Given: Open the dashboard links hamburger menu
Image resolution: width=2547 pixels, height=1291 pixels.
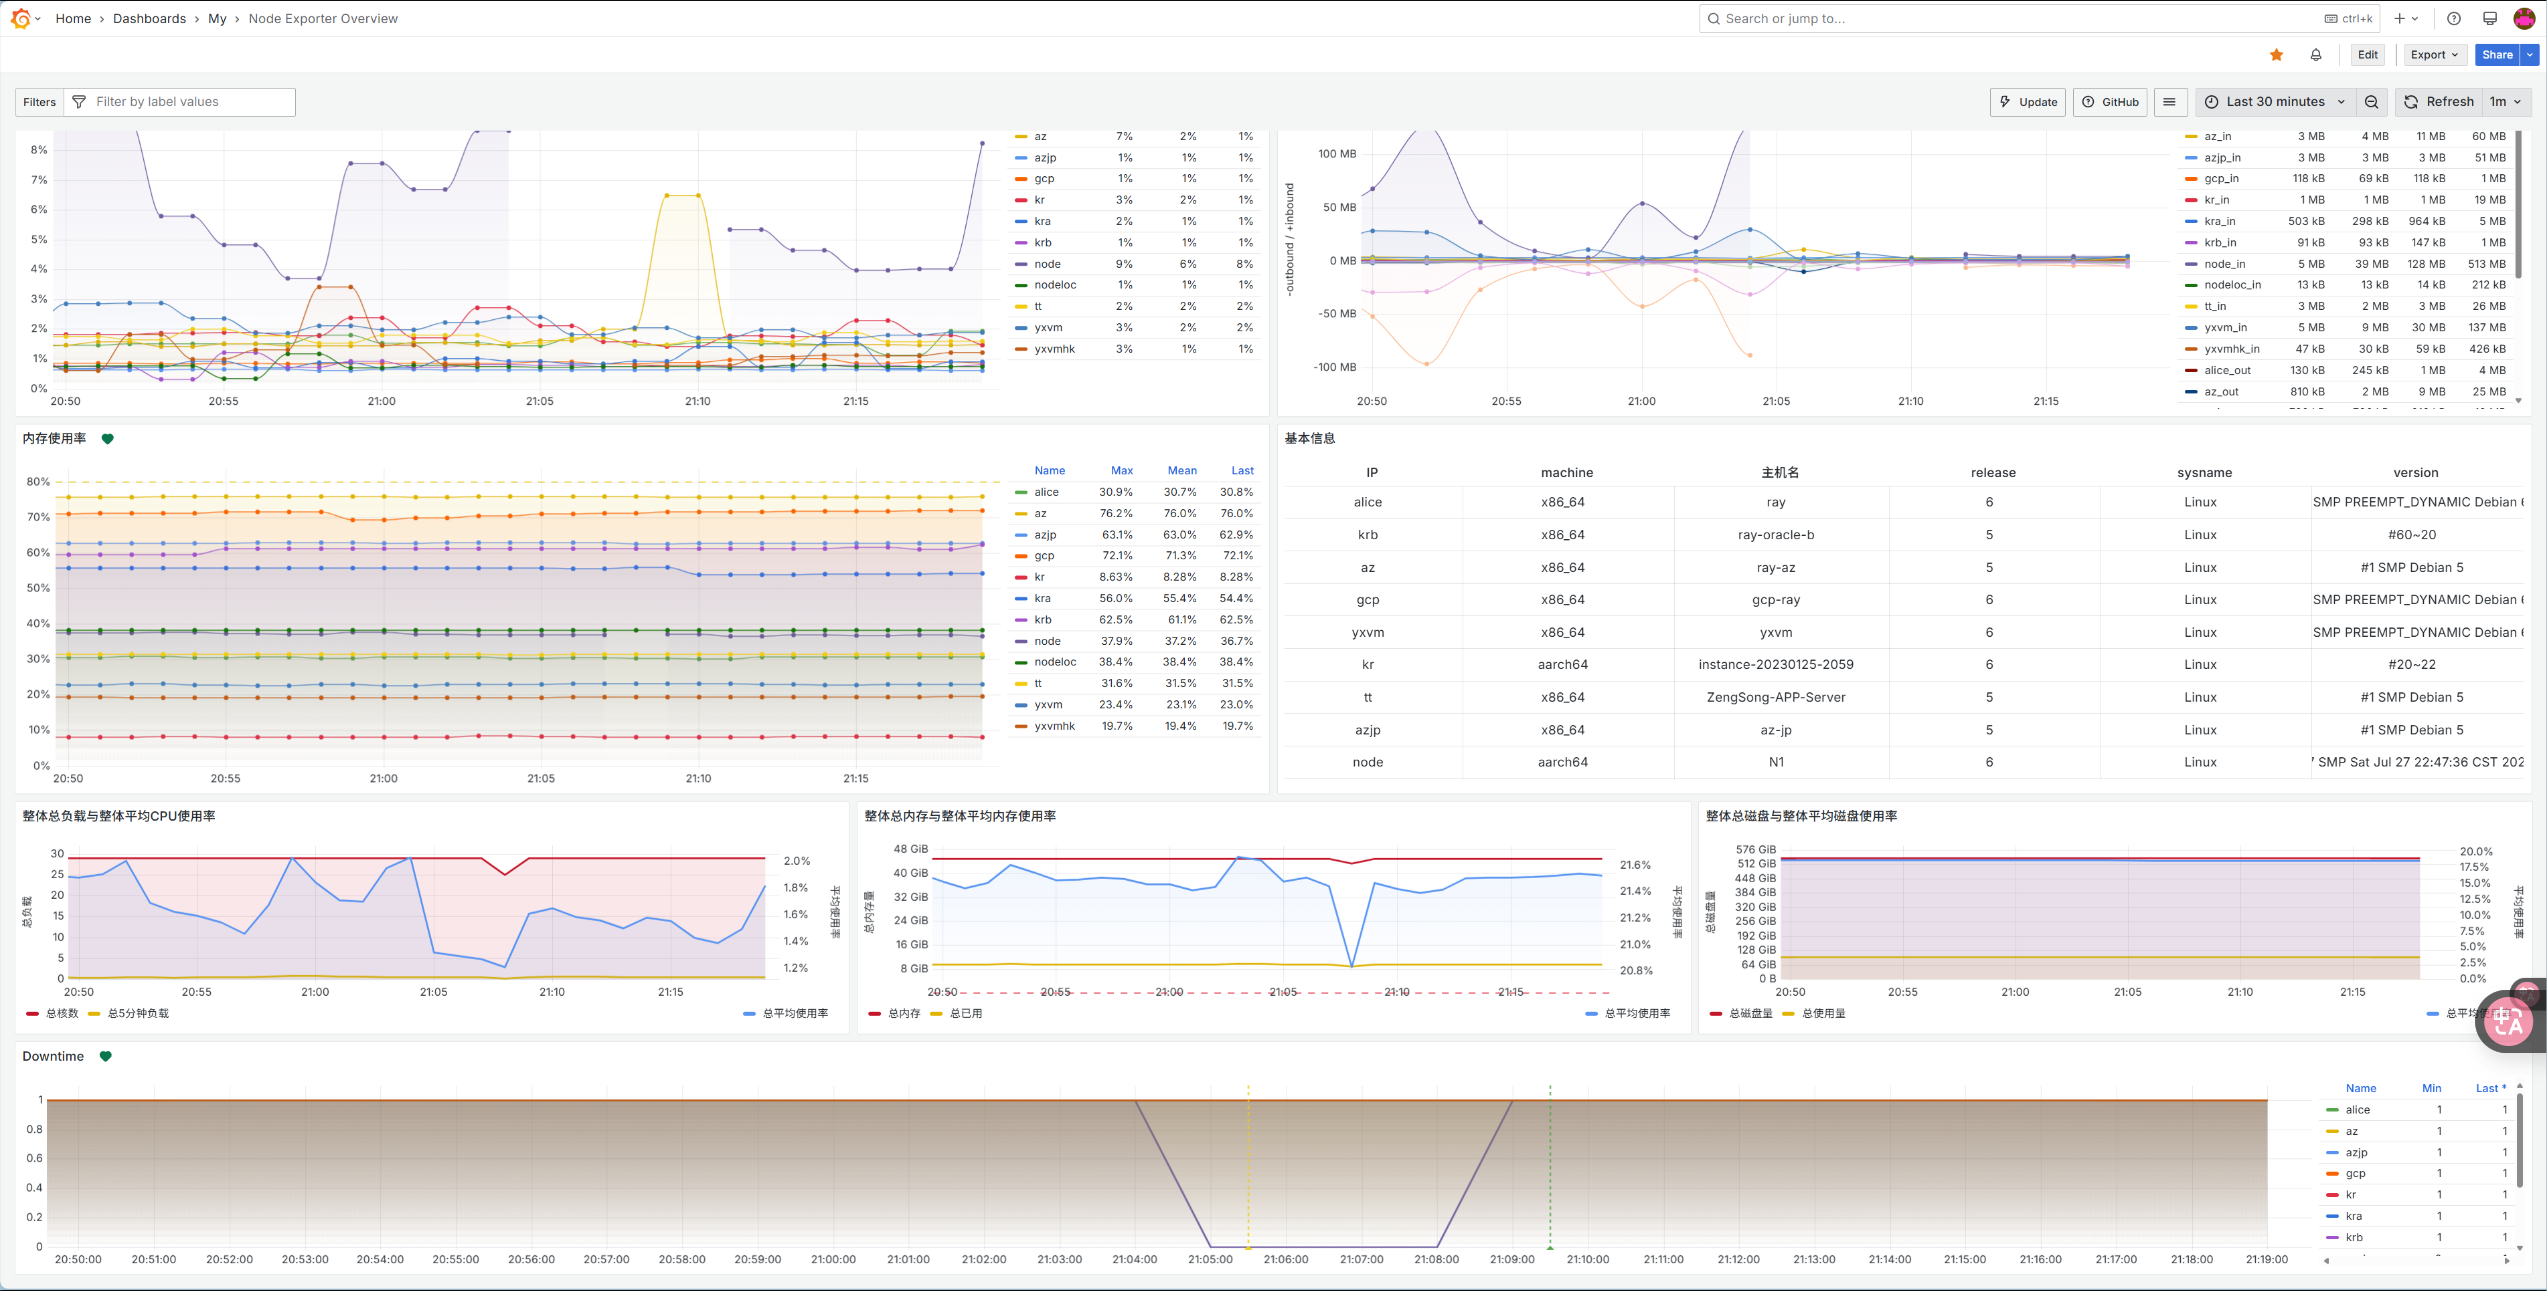Looking at the screenshot, I should (2169, 102).
